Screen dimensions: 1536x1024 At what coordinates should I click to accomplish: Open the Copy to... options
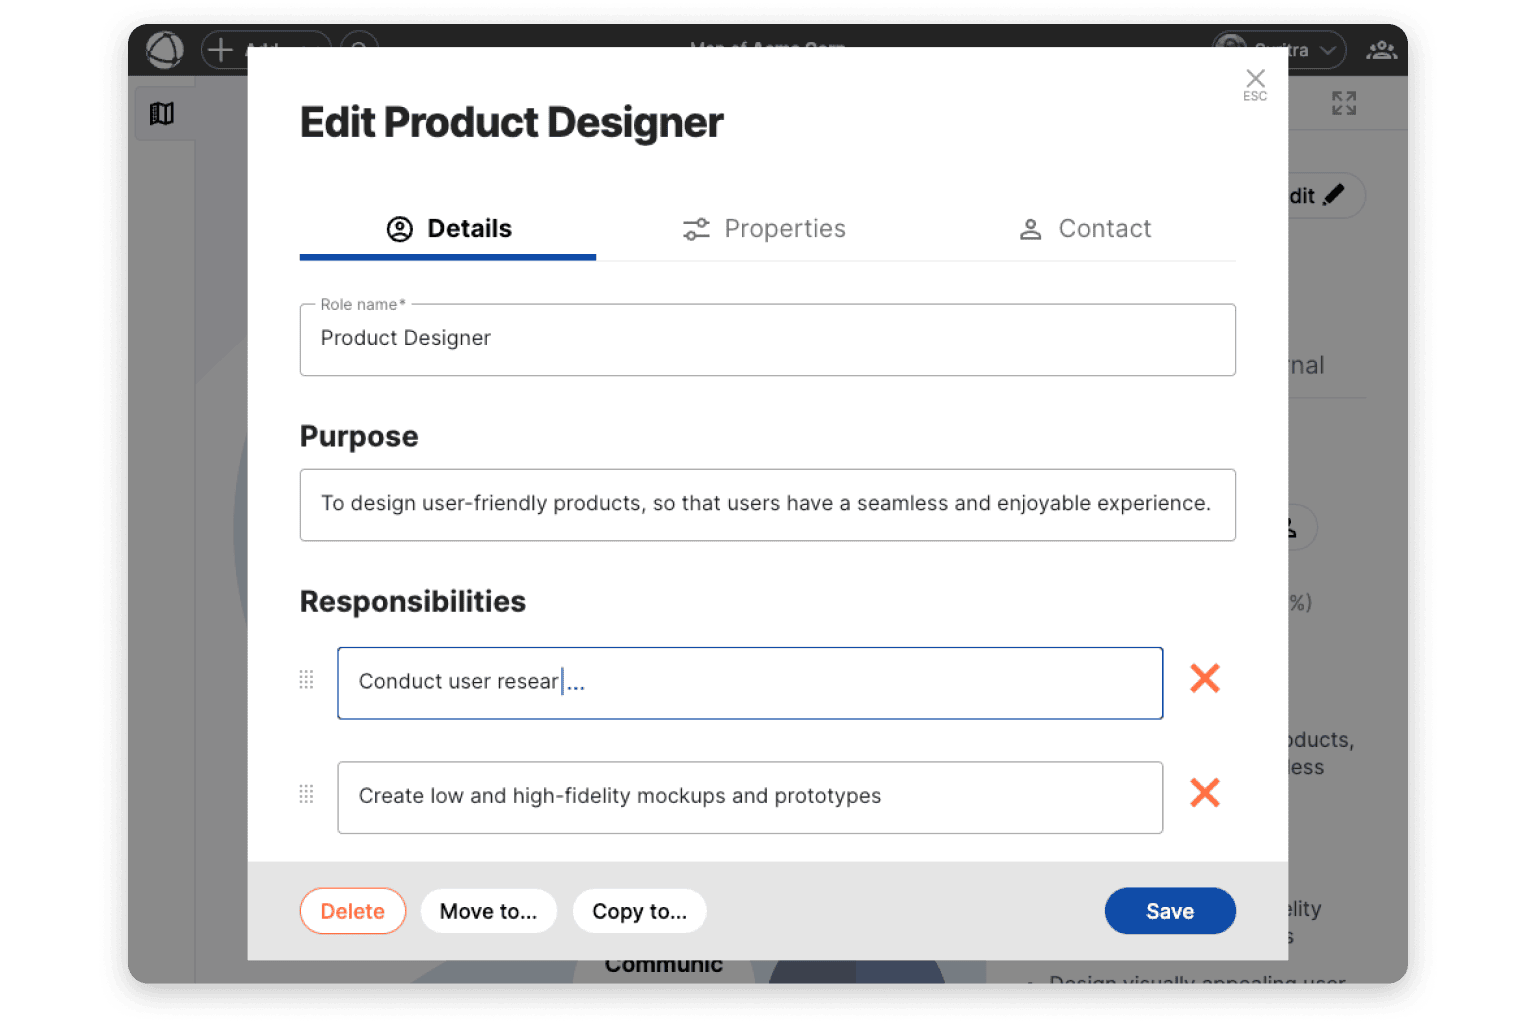pos(639,911)
